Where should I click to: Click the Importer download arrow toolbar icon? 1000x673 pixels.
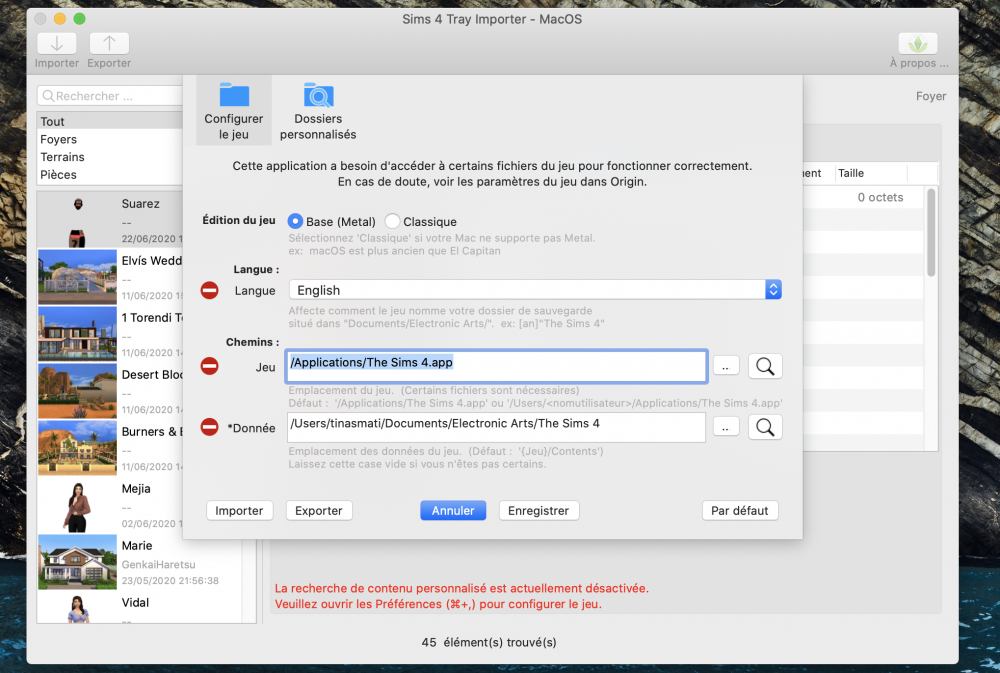[57, 43]
